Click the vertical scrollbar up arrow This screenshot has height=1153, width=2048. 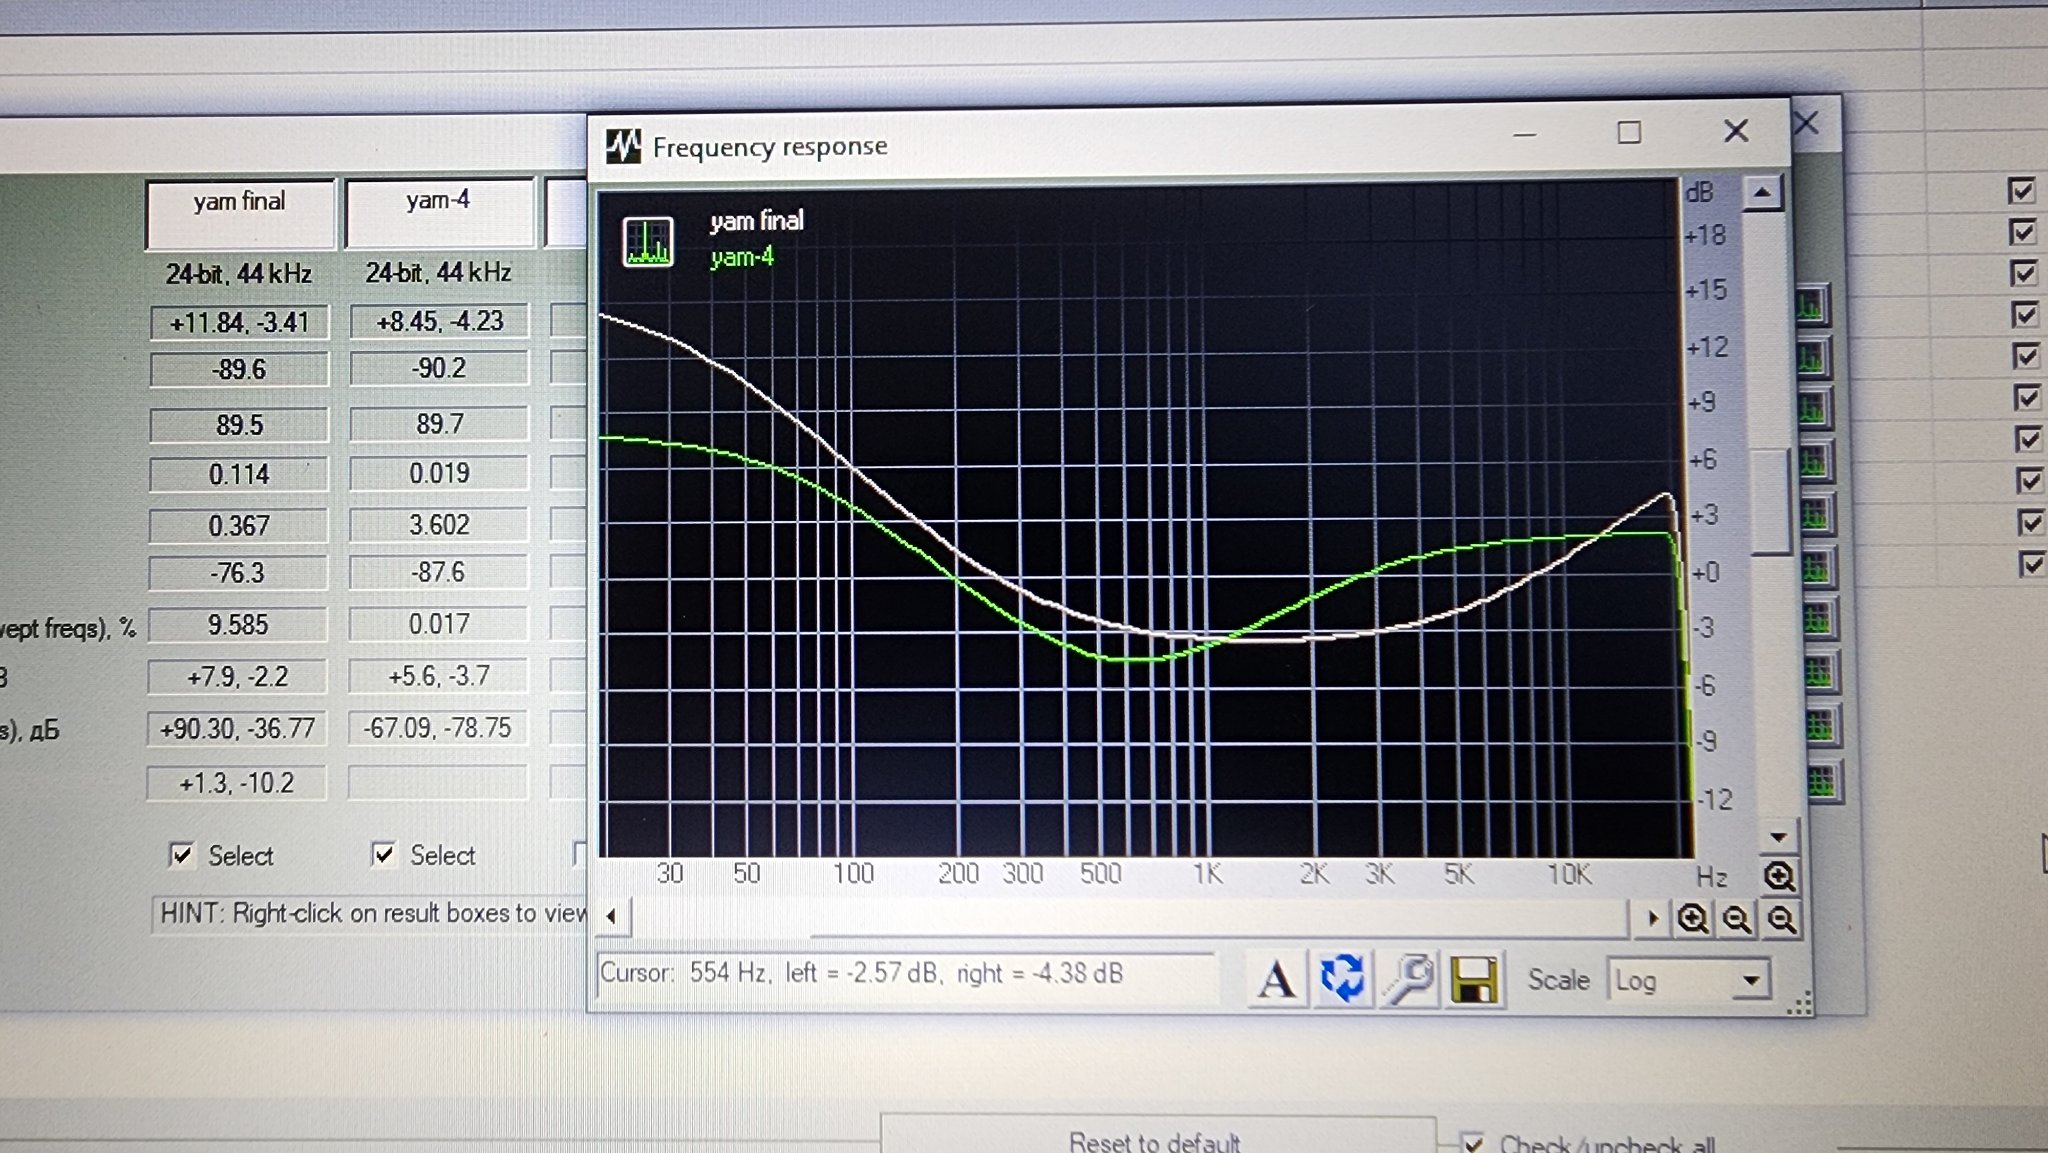click(1762, 192)
